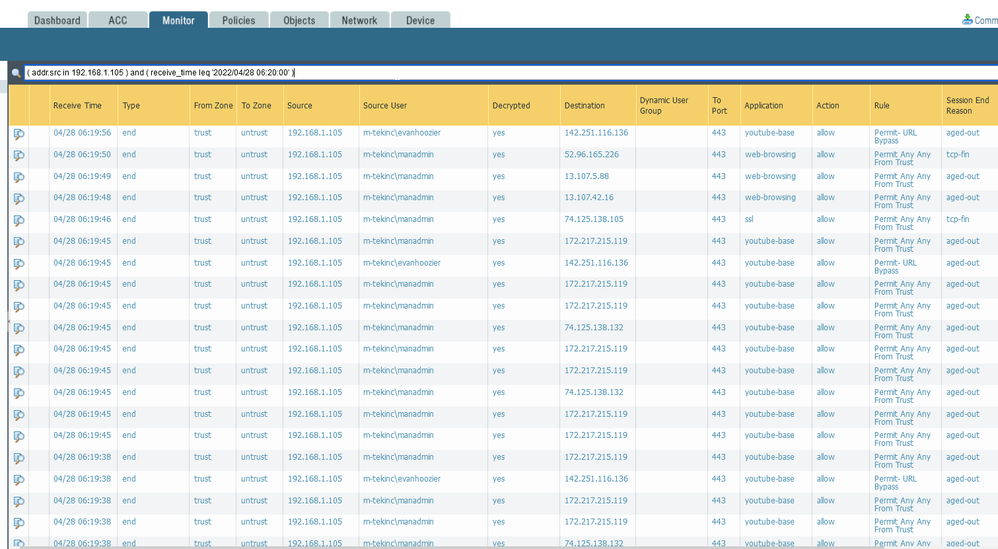Image resolution: width=998 pixels, height=549 pixels.
Task: Click the Session End Reason column header
Action: click(x=967, y=105)
